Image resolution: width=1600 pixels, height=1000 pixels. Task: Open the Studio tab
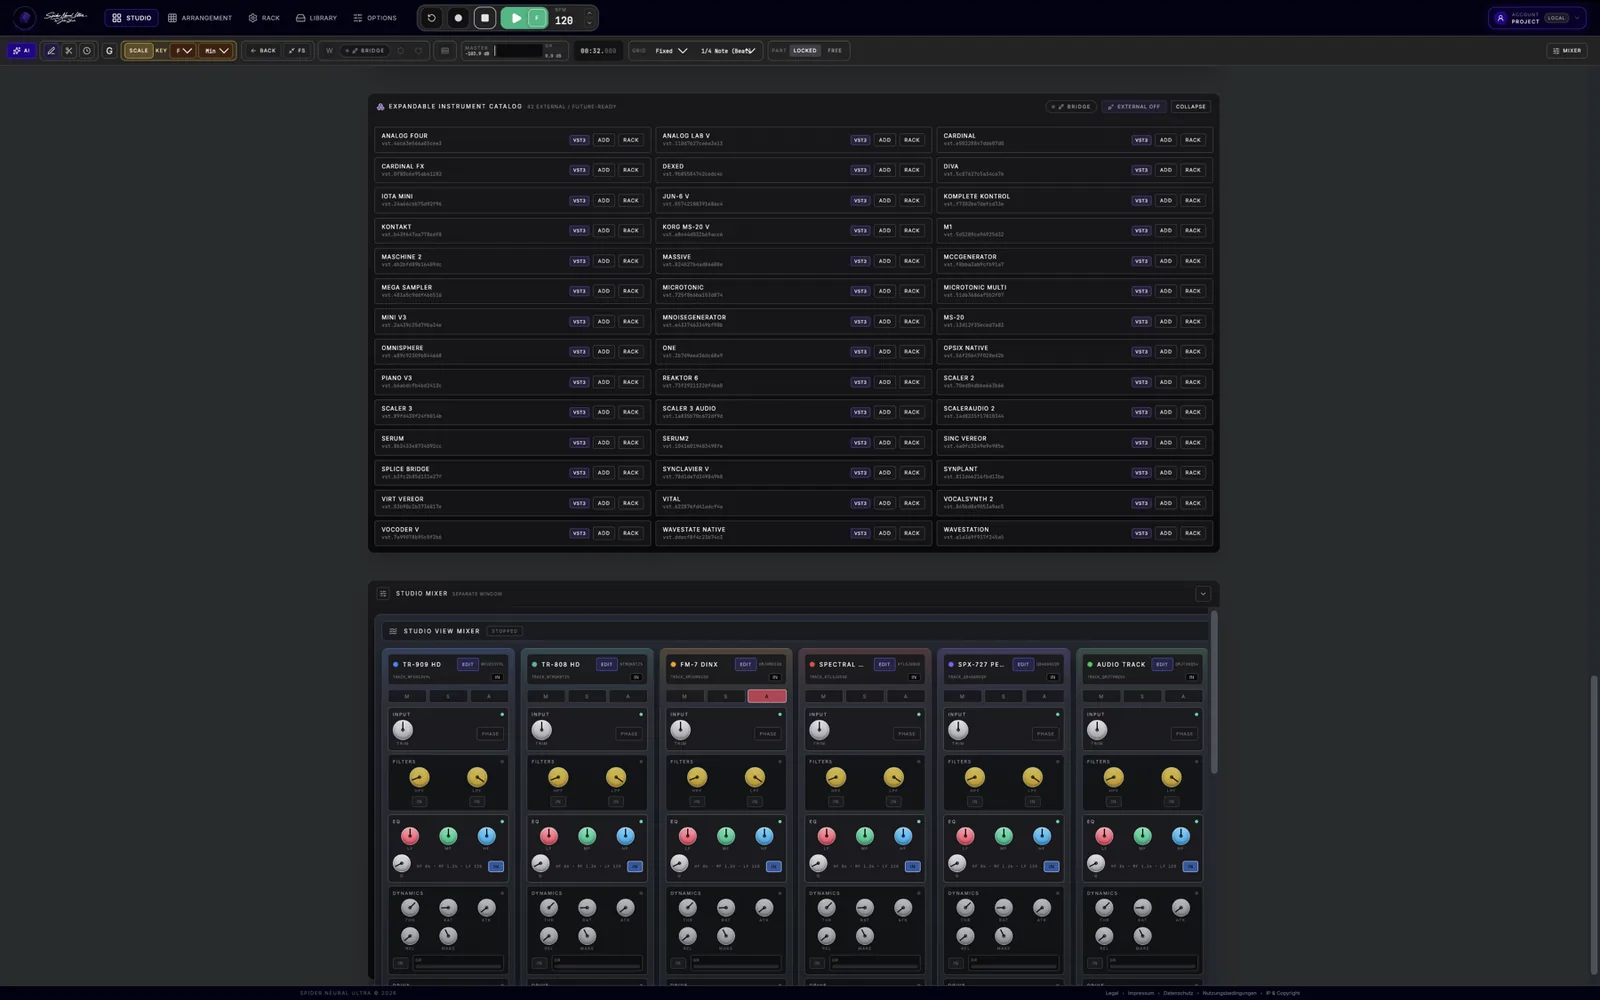point(132,18)
